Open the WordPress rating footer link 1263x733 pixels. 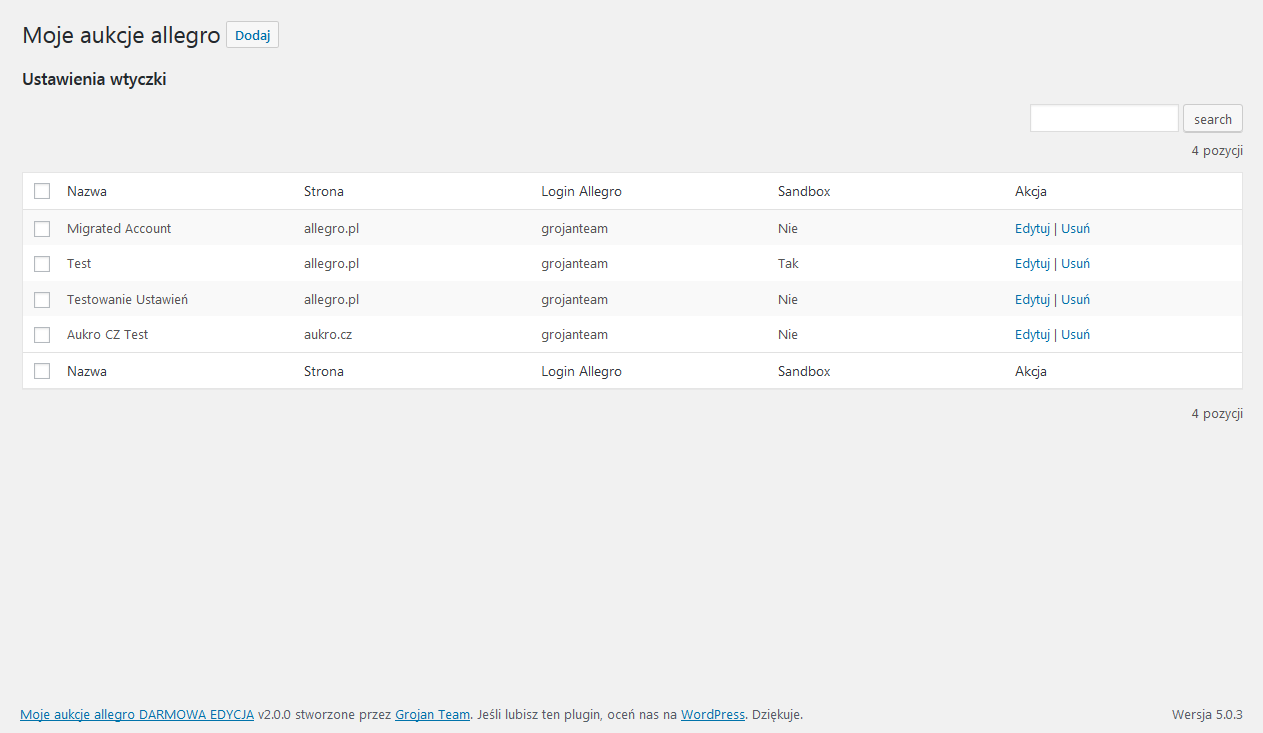713,715
